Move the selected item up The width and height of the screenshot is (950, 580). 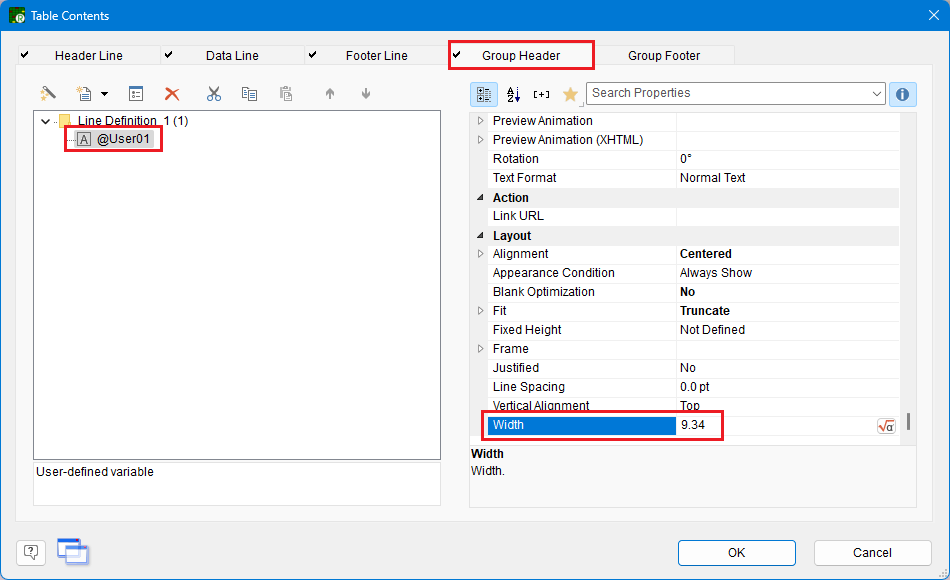point(330,93)
